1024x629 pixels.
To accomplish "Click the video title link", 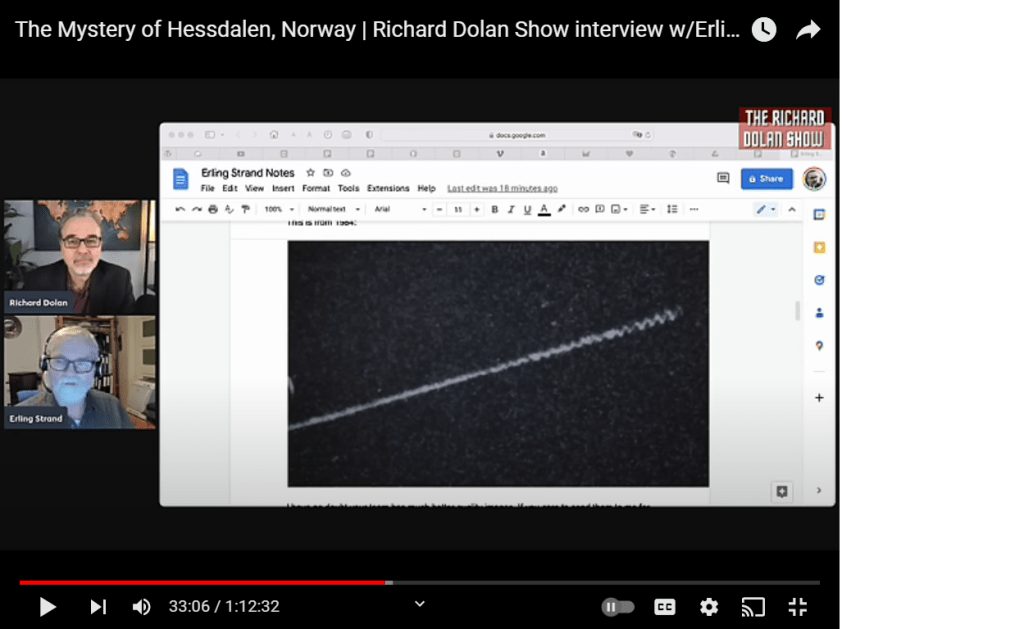I will pos(377,30).
